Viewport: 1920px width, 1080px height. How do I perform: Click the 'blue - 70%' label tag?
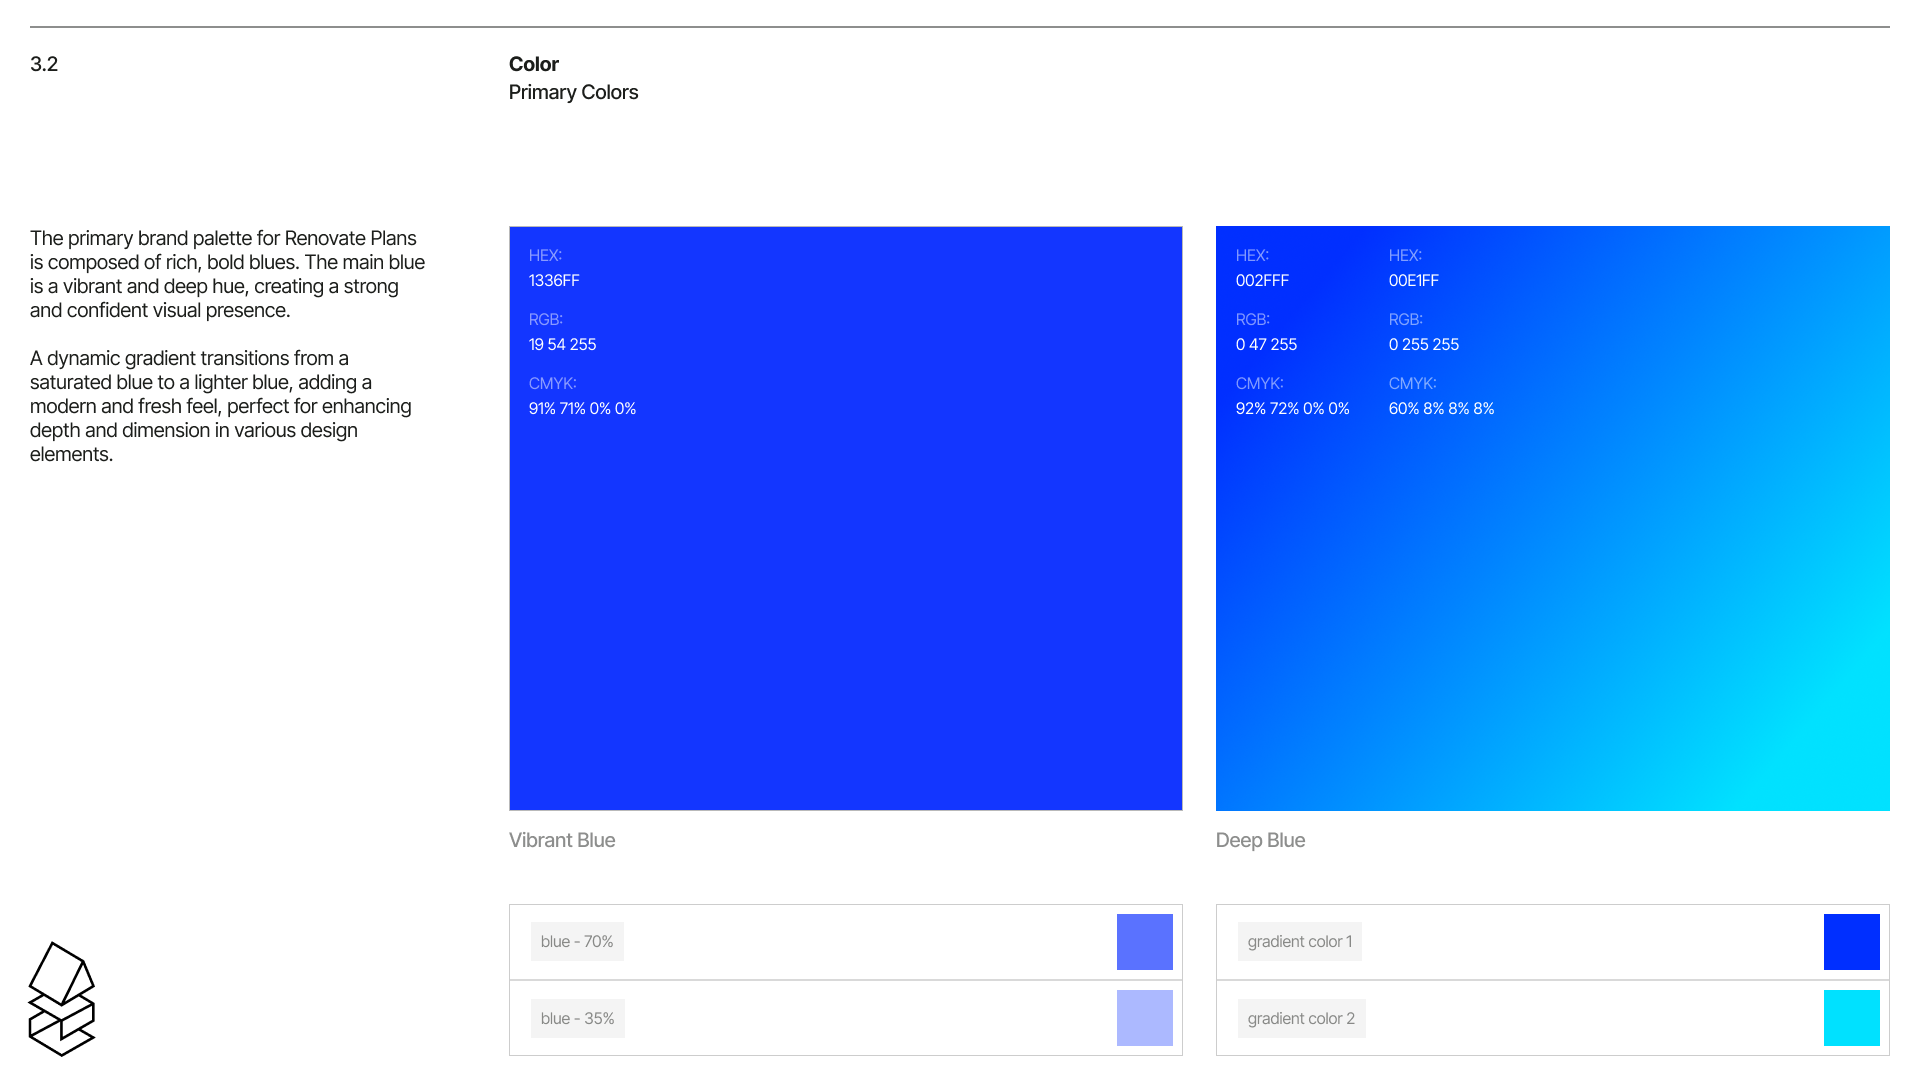577,942
